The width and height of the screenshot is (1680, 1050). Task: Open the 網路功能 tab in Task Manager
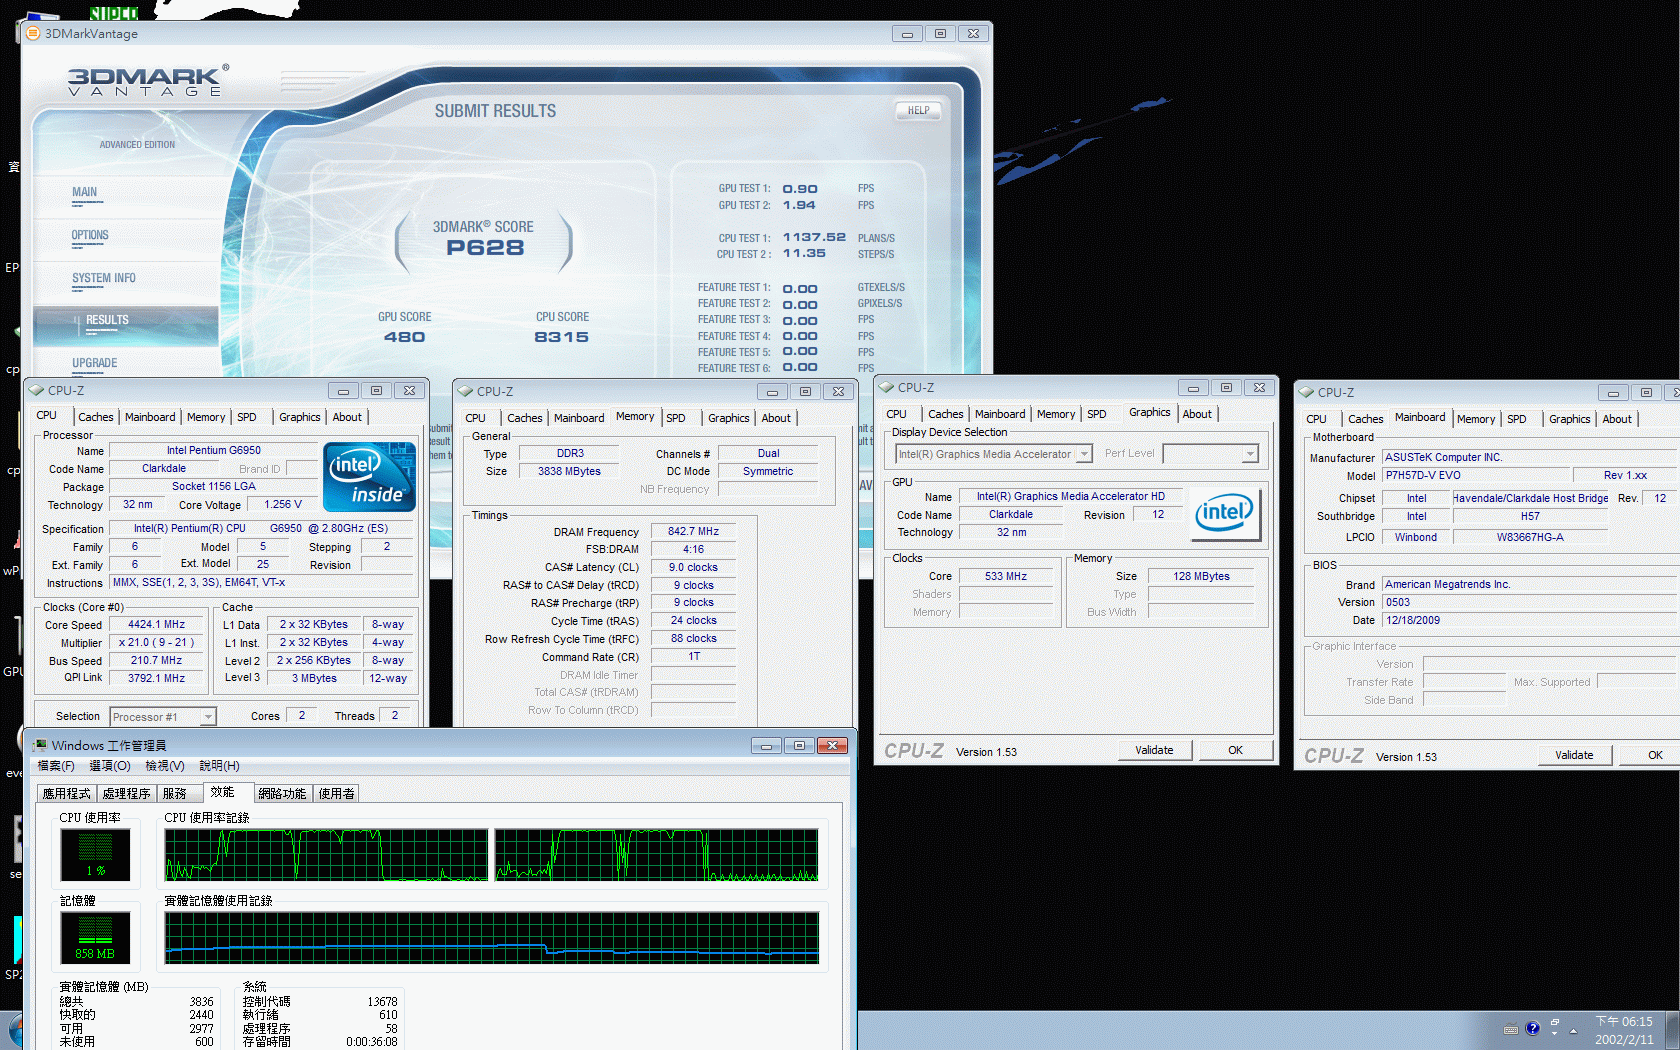coord(282,793)
